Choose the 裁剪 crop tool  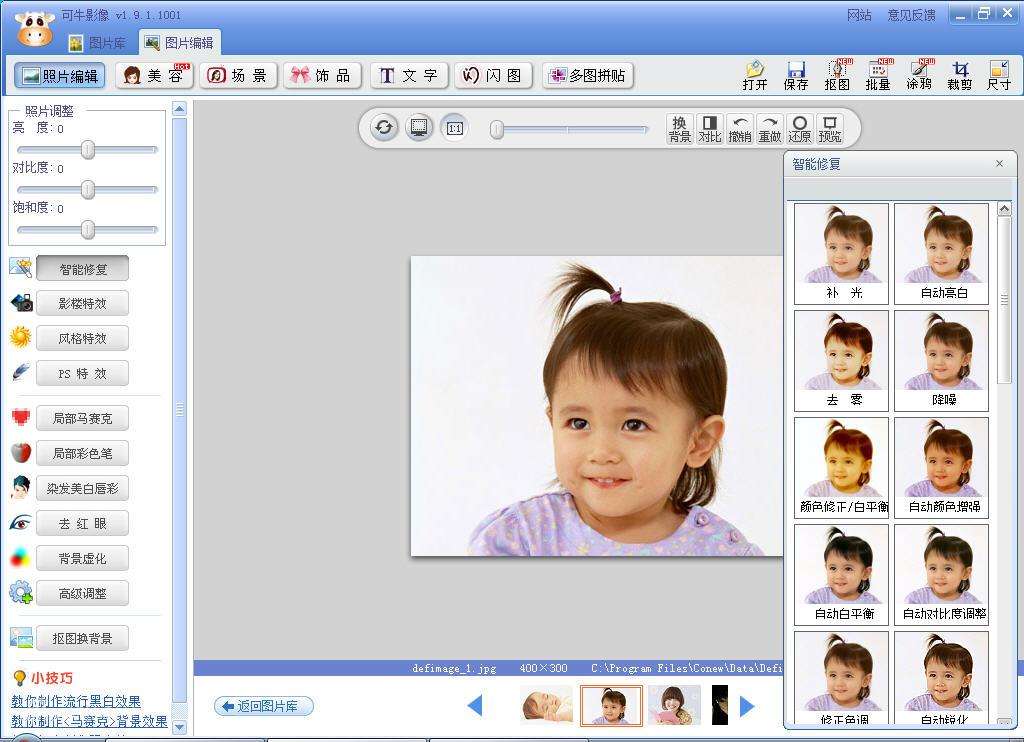click(959, 75)
